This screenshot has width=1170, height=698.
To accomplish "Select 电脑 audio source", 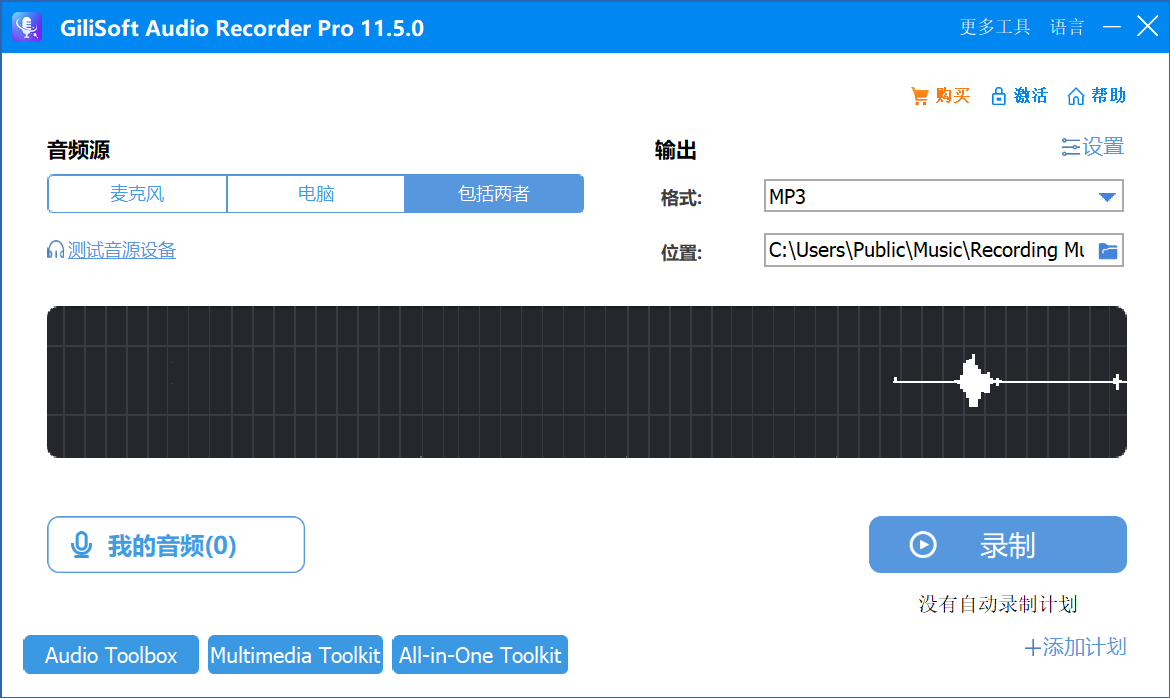I will pos(316,194).
